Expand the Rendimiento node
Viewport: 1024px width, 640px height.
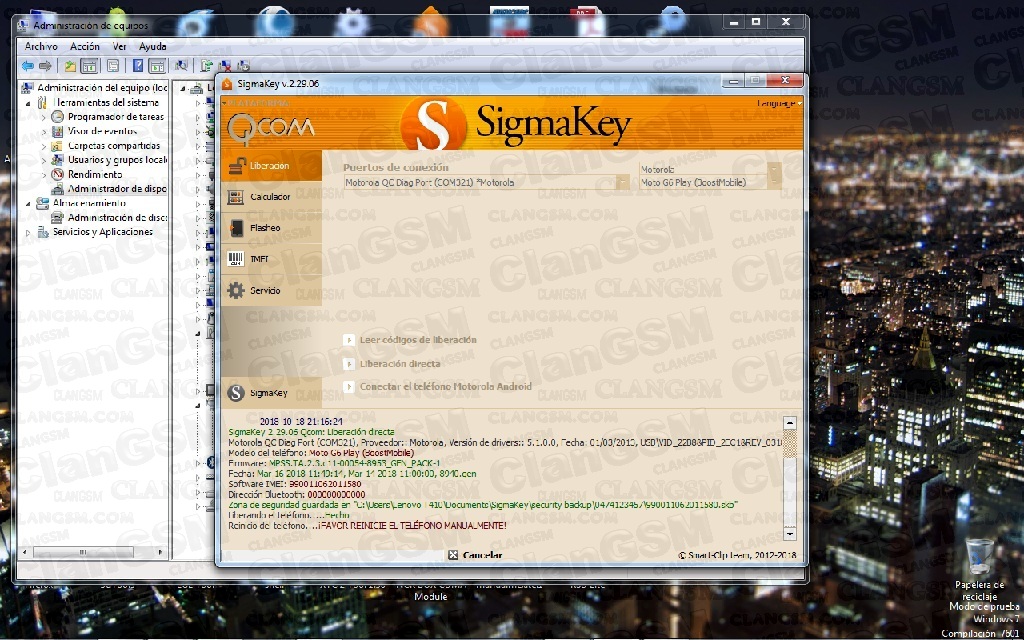44,174
